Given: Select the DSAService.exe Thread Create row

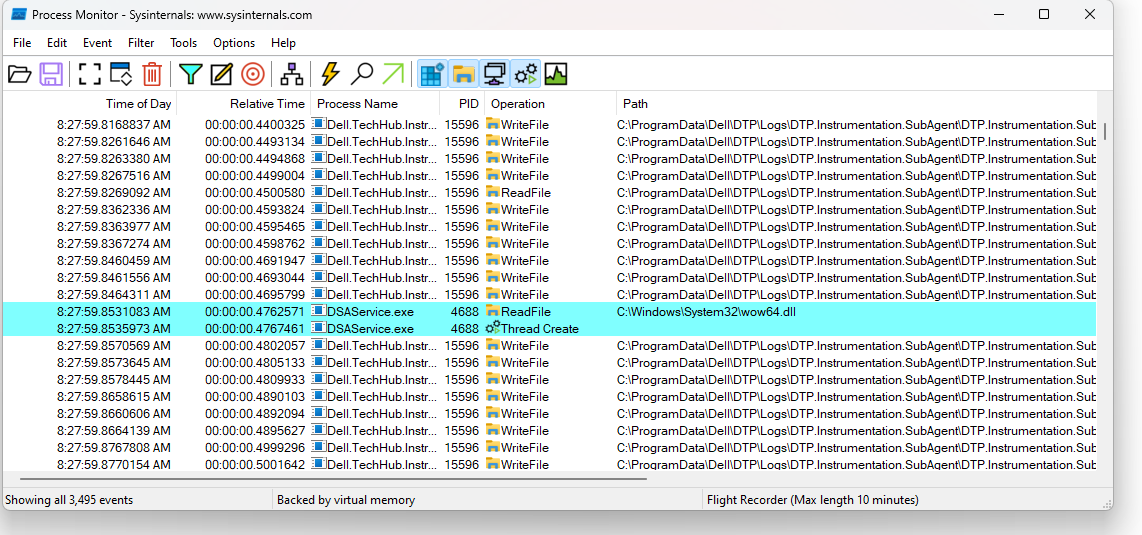Looking at the screenshot, I should point(549,328).
